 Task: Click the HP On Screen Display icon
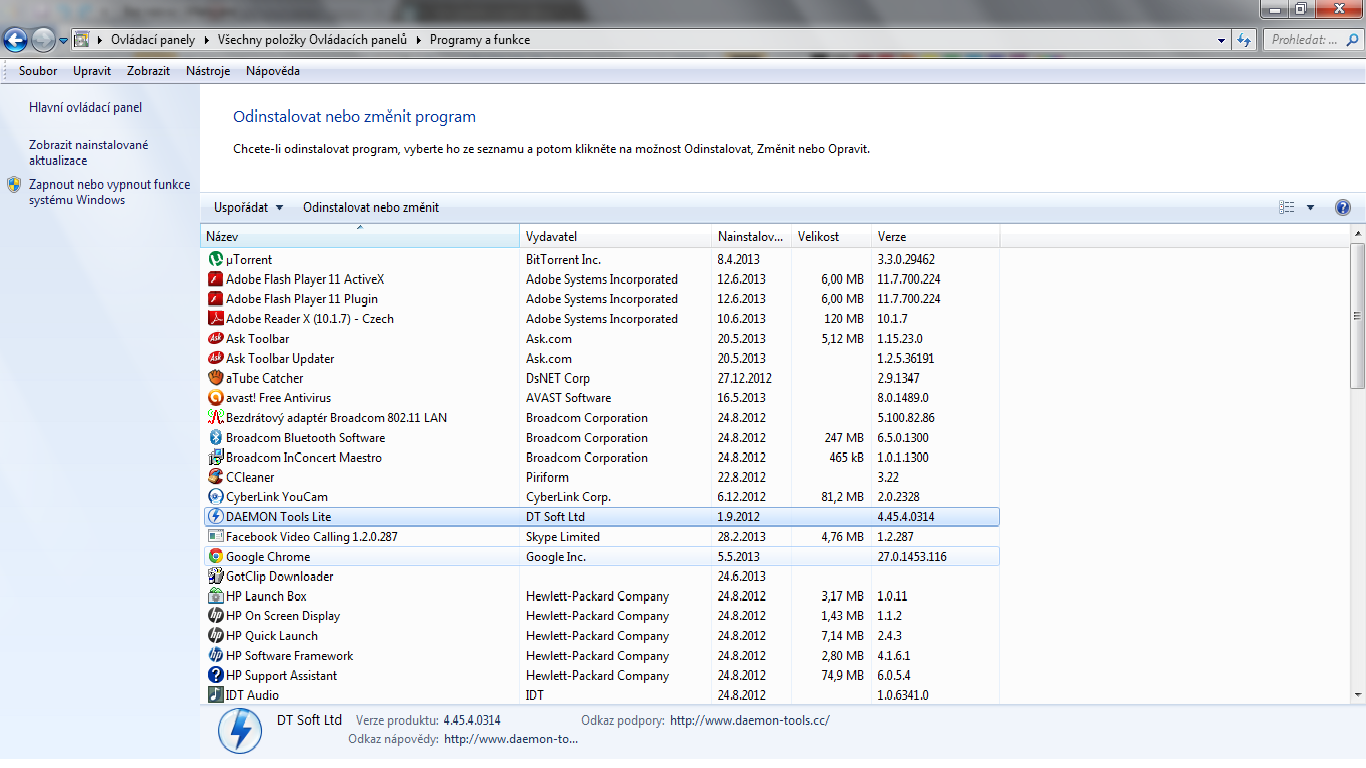[x=215, y=616]
